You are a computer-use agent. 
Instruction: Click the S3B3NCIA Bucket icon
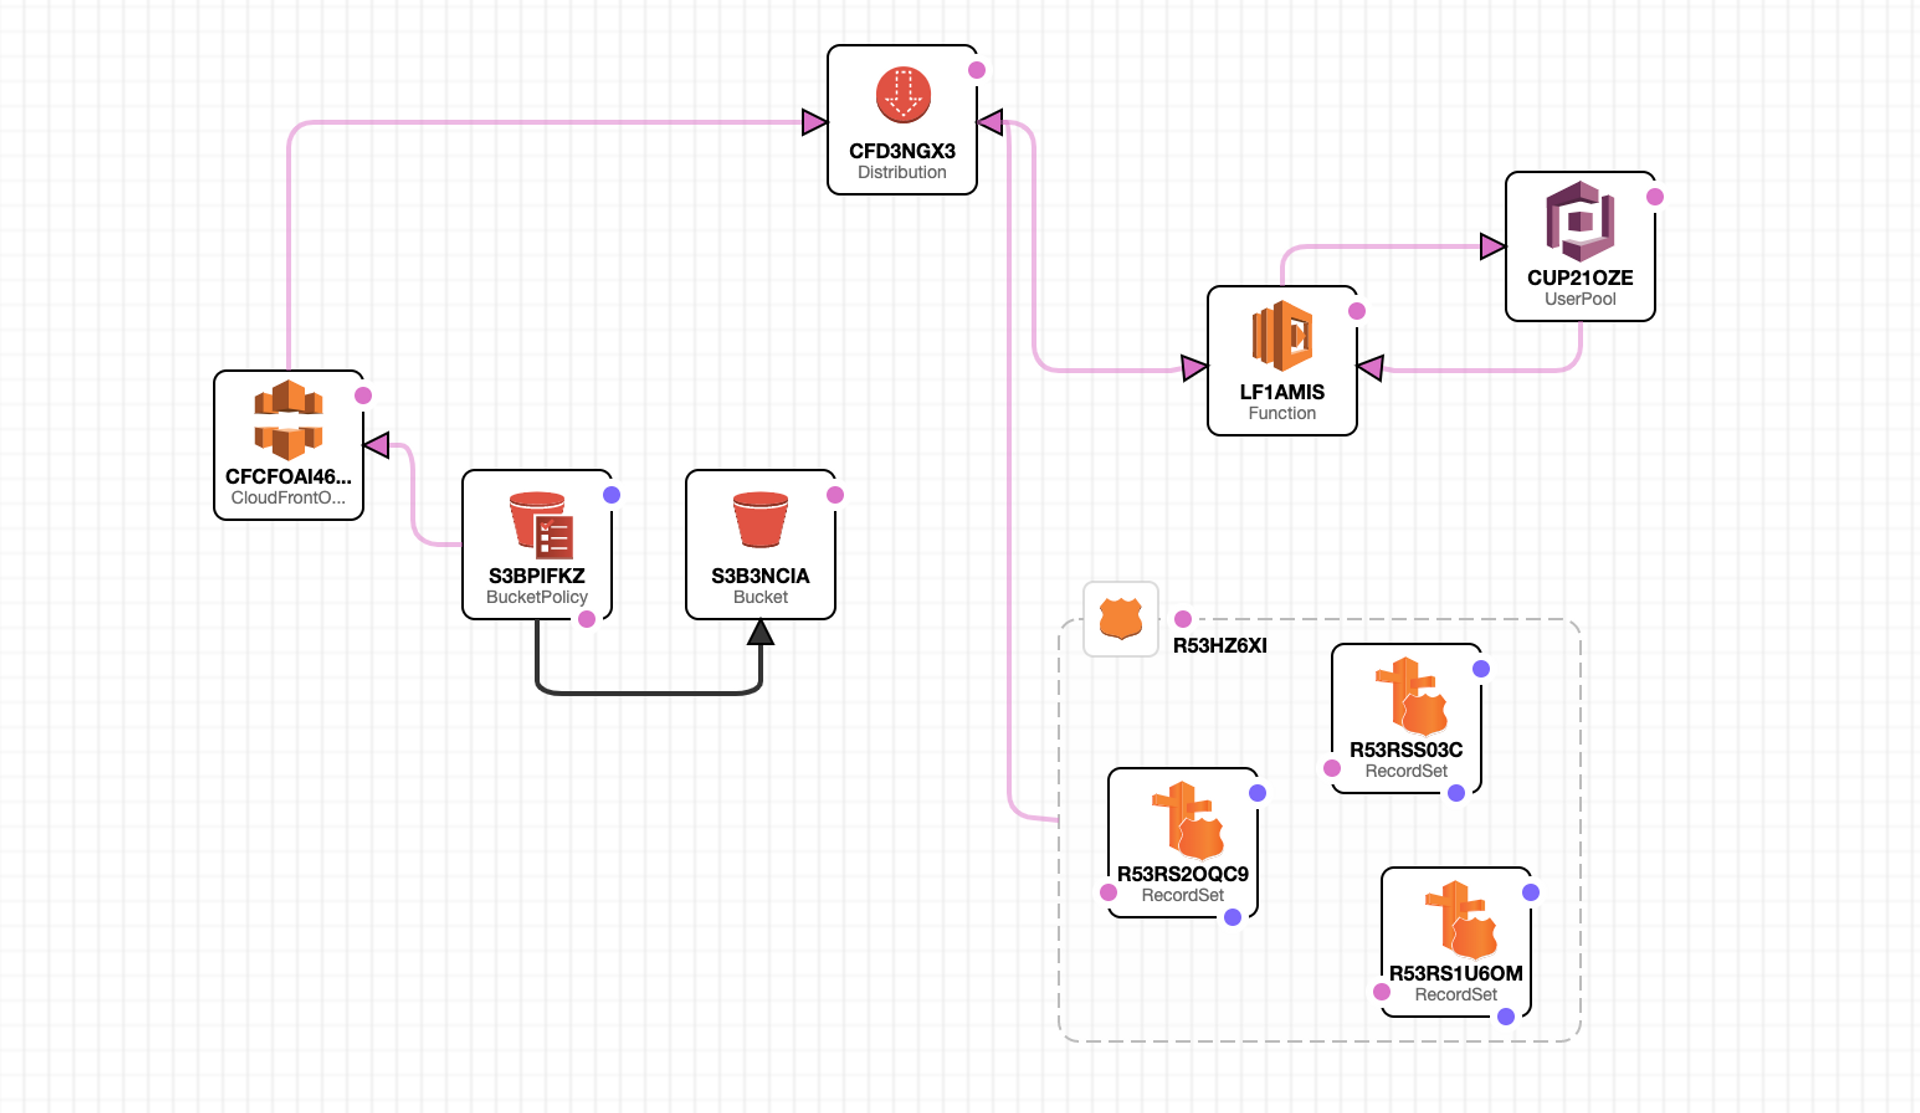click(760, 519)
